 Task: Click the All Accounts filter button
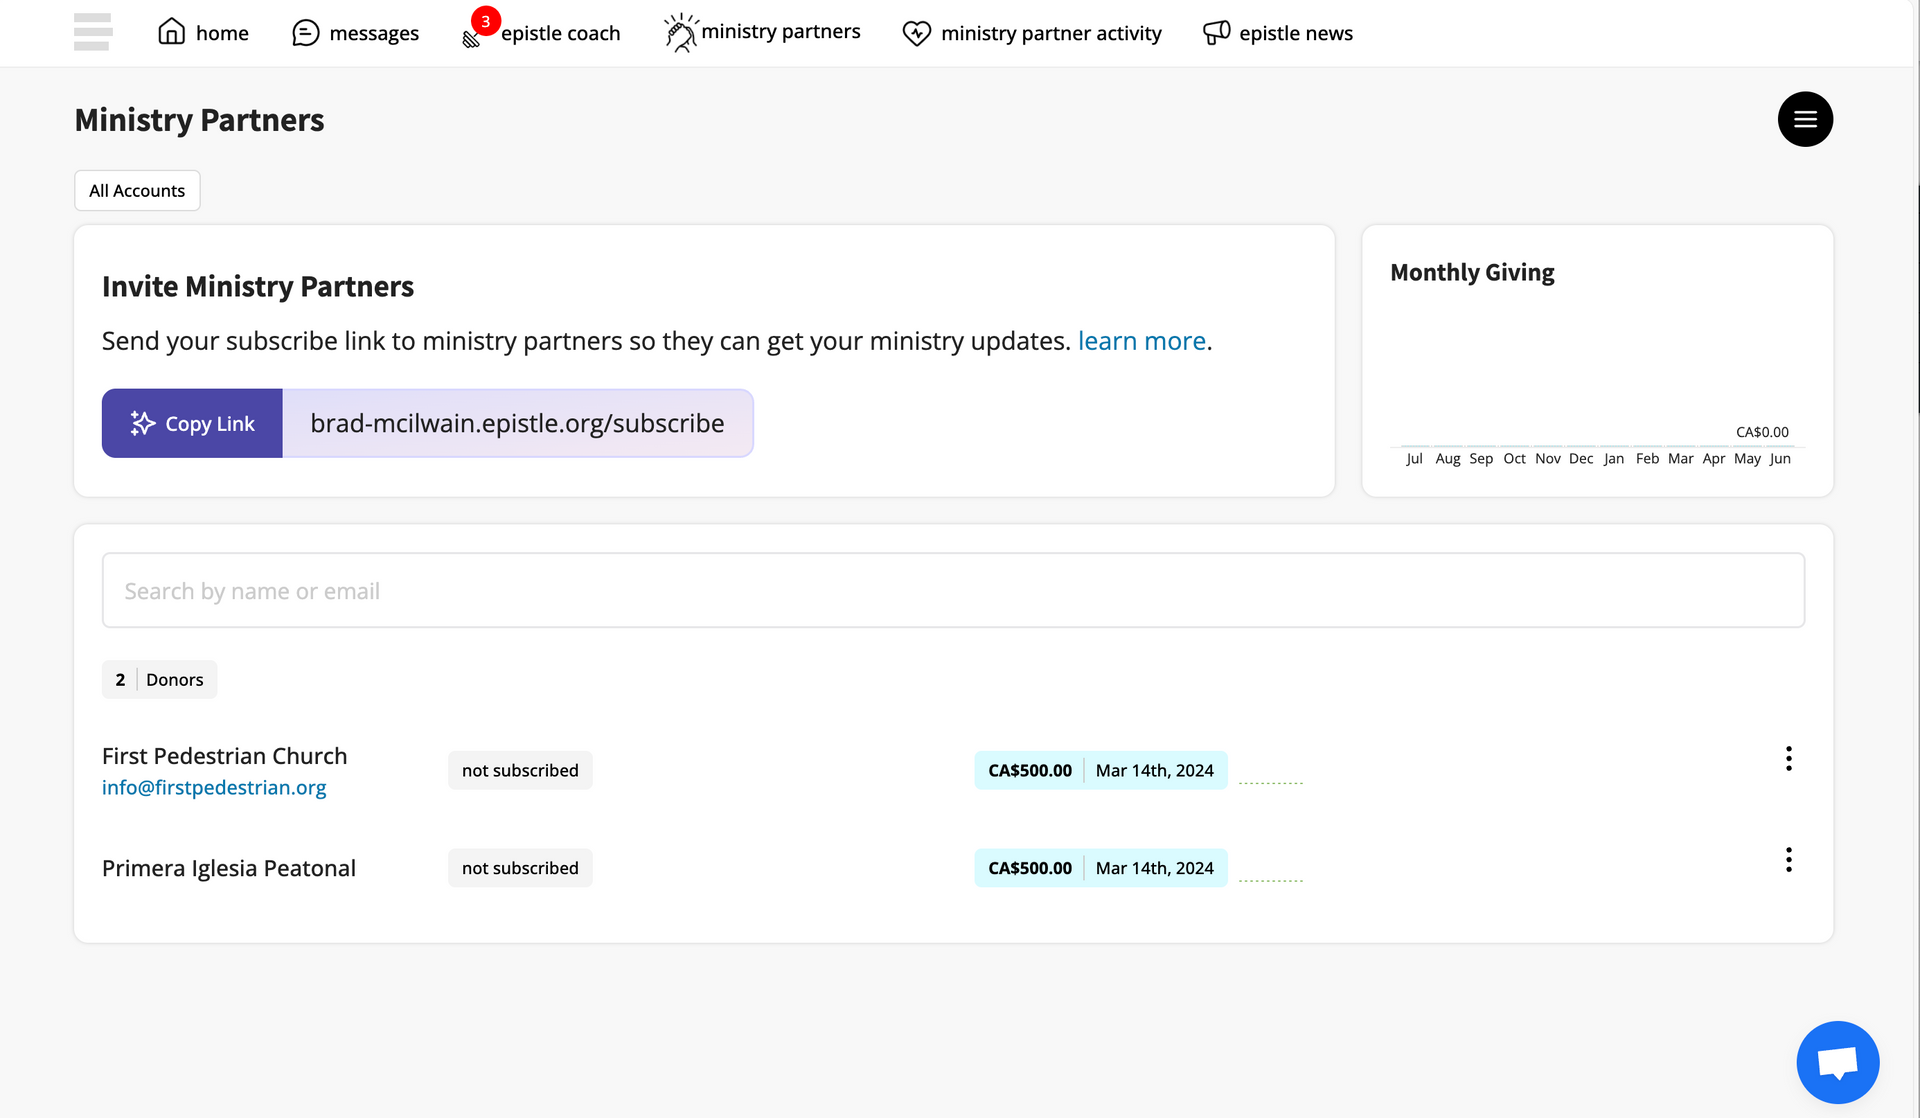click(x=137, y=190)
